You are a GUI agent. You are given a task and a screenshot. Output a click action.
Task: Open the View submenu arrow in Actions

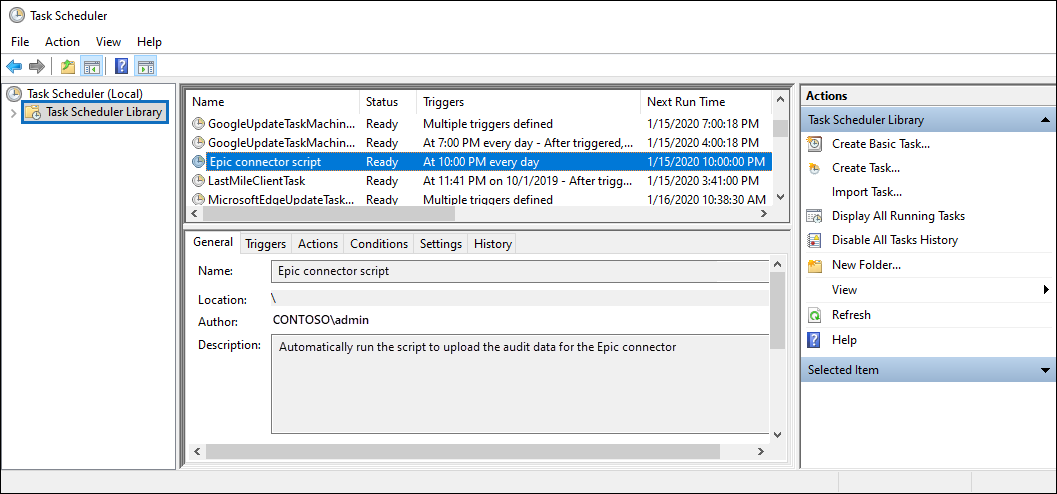pos(1046,290)
